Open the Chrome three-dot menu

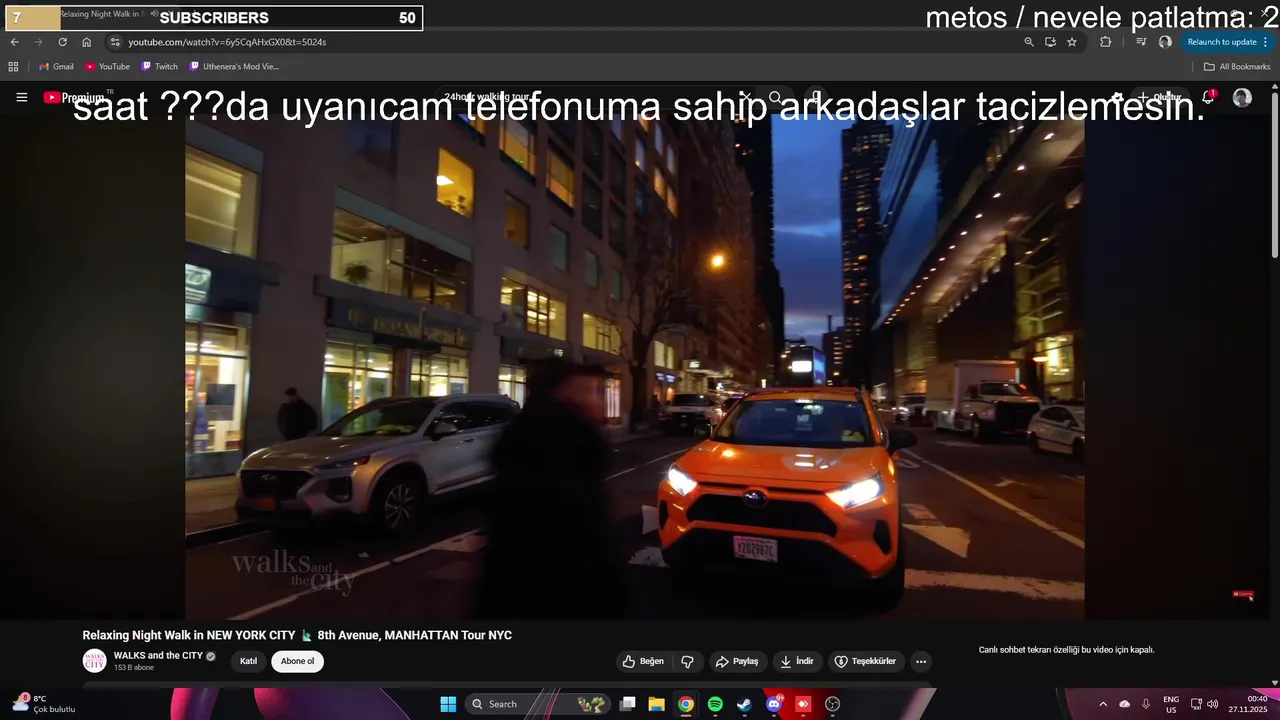coord(1266,42)
